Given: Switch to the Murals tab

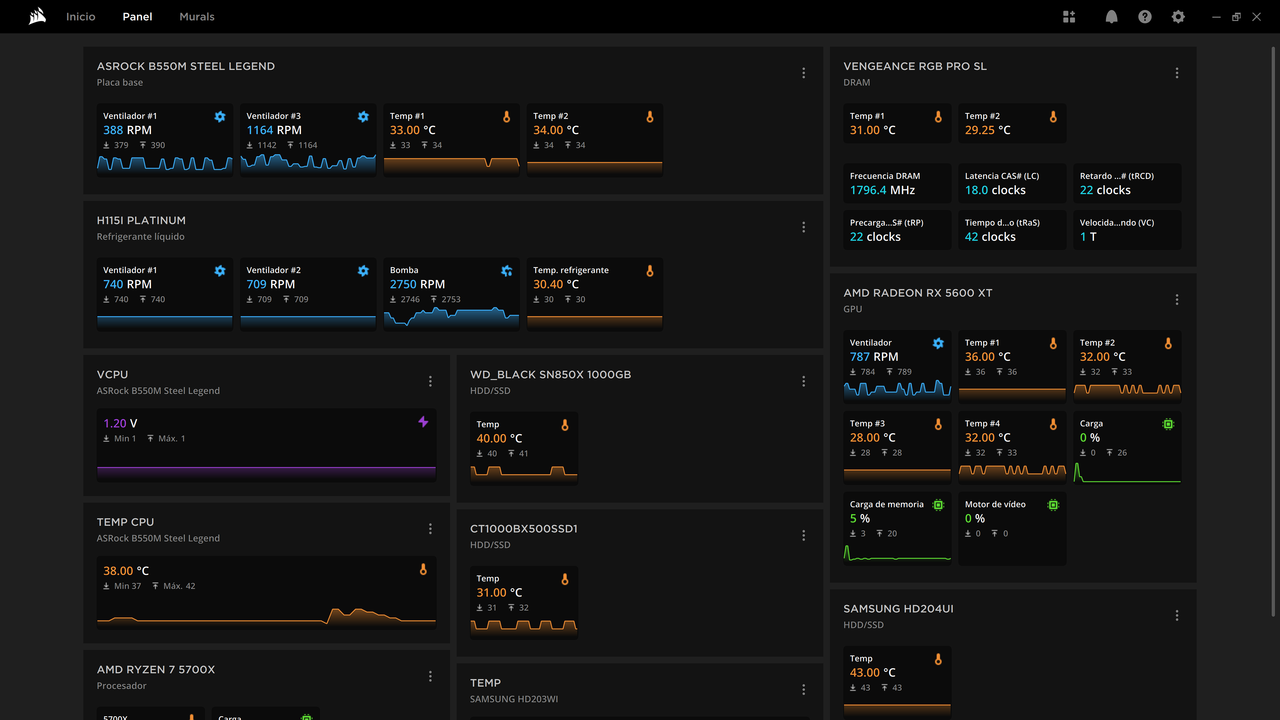Looking at the screenshot, I should (x=197, y=17).
